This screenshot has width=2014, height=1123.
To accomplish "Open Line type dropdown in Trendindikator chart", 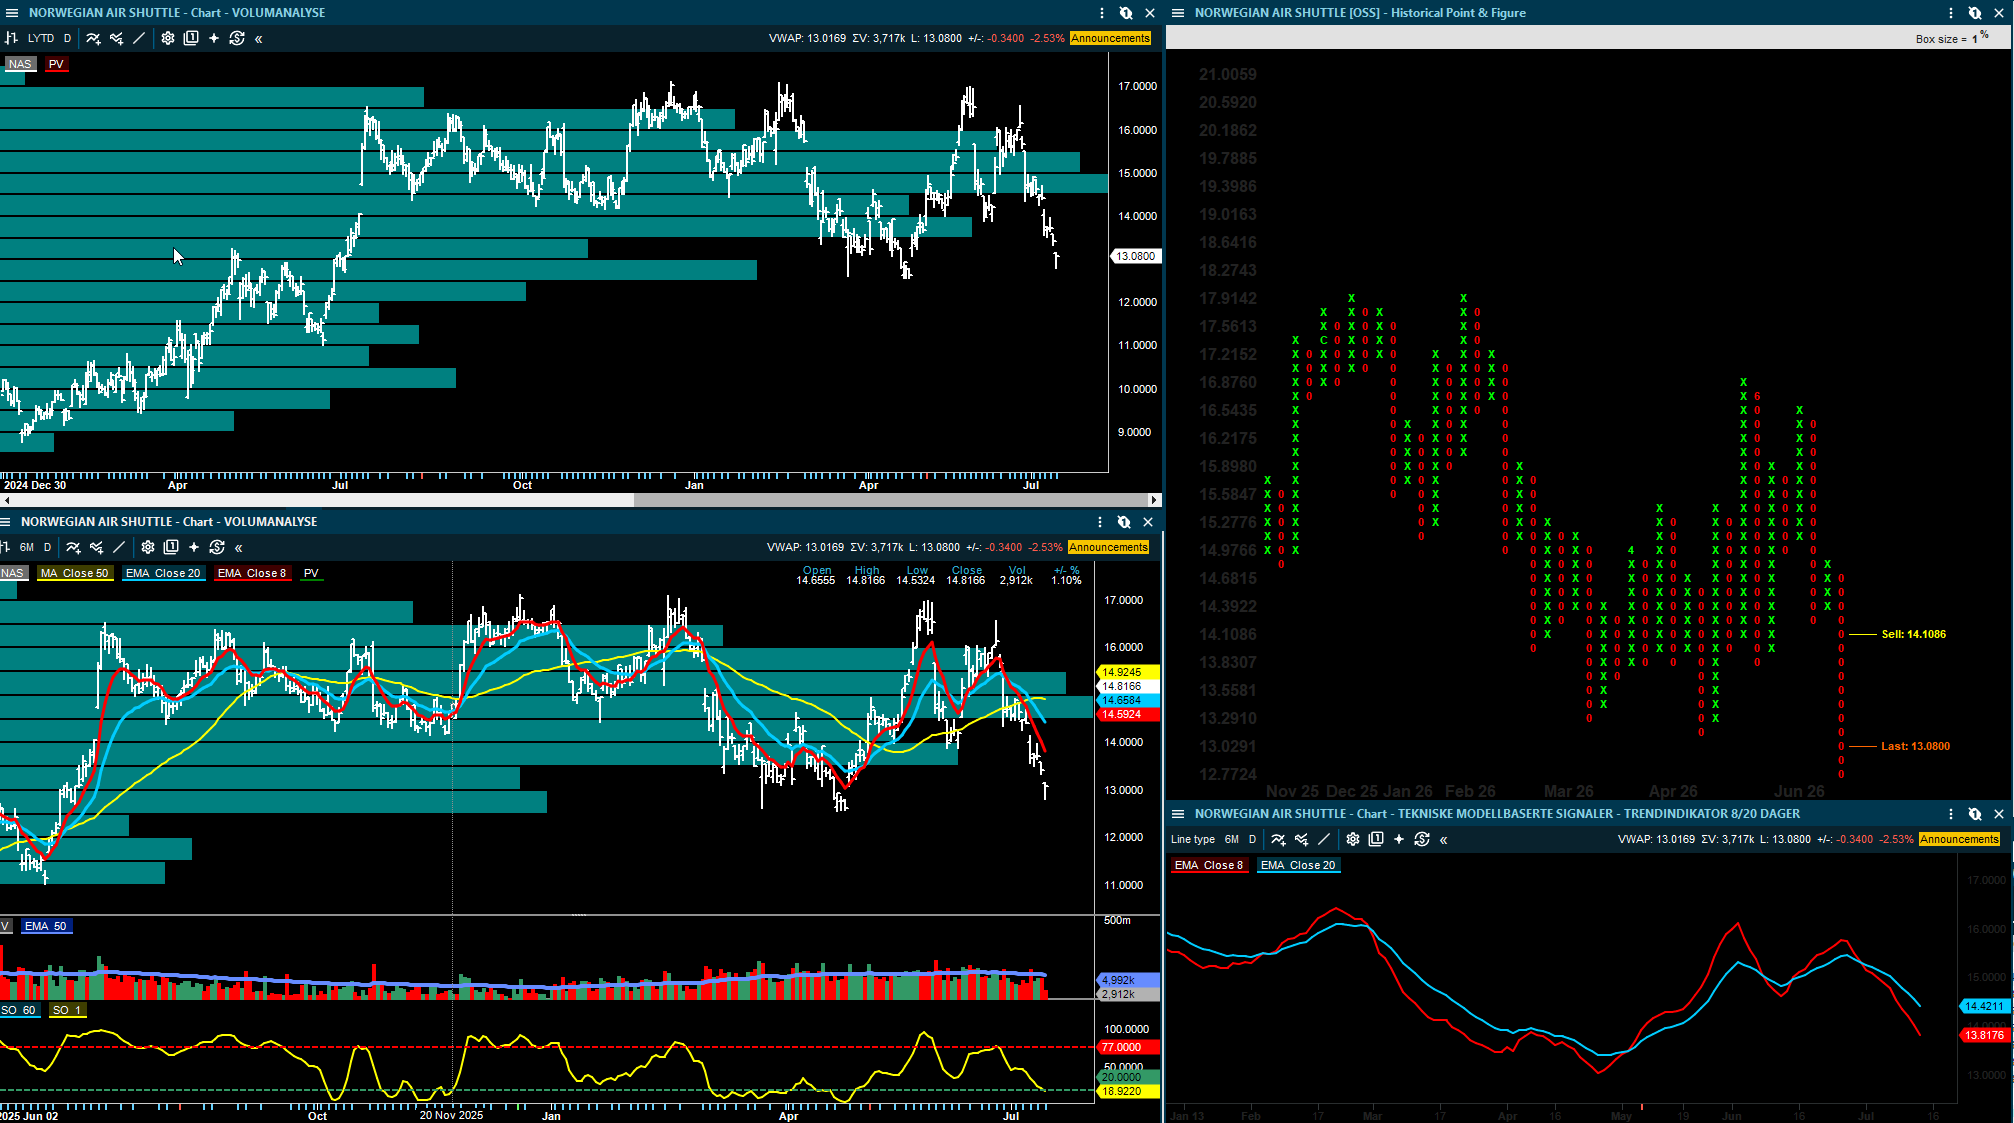I will tap(1193, 839).
